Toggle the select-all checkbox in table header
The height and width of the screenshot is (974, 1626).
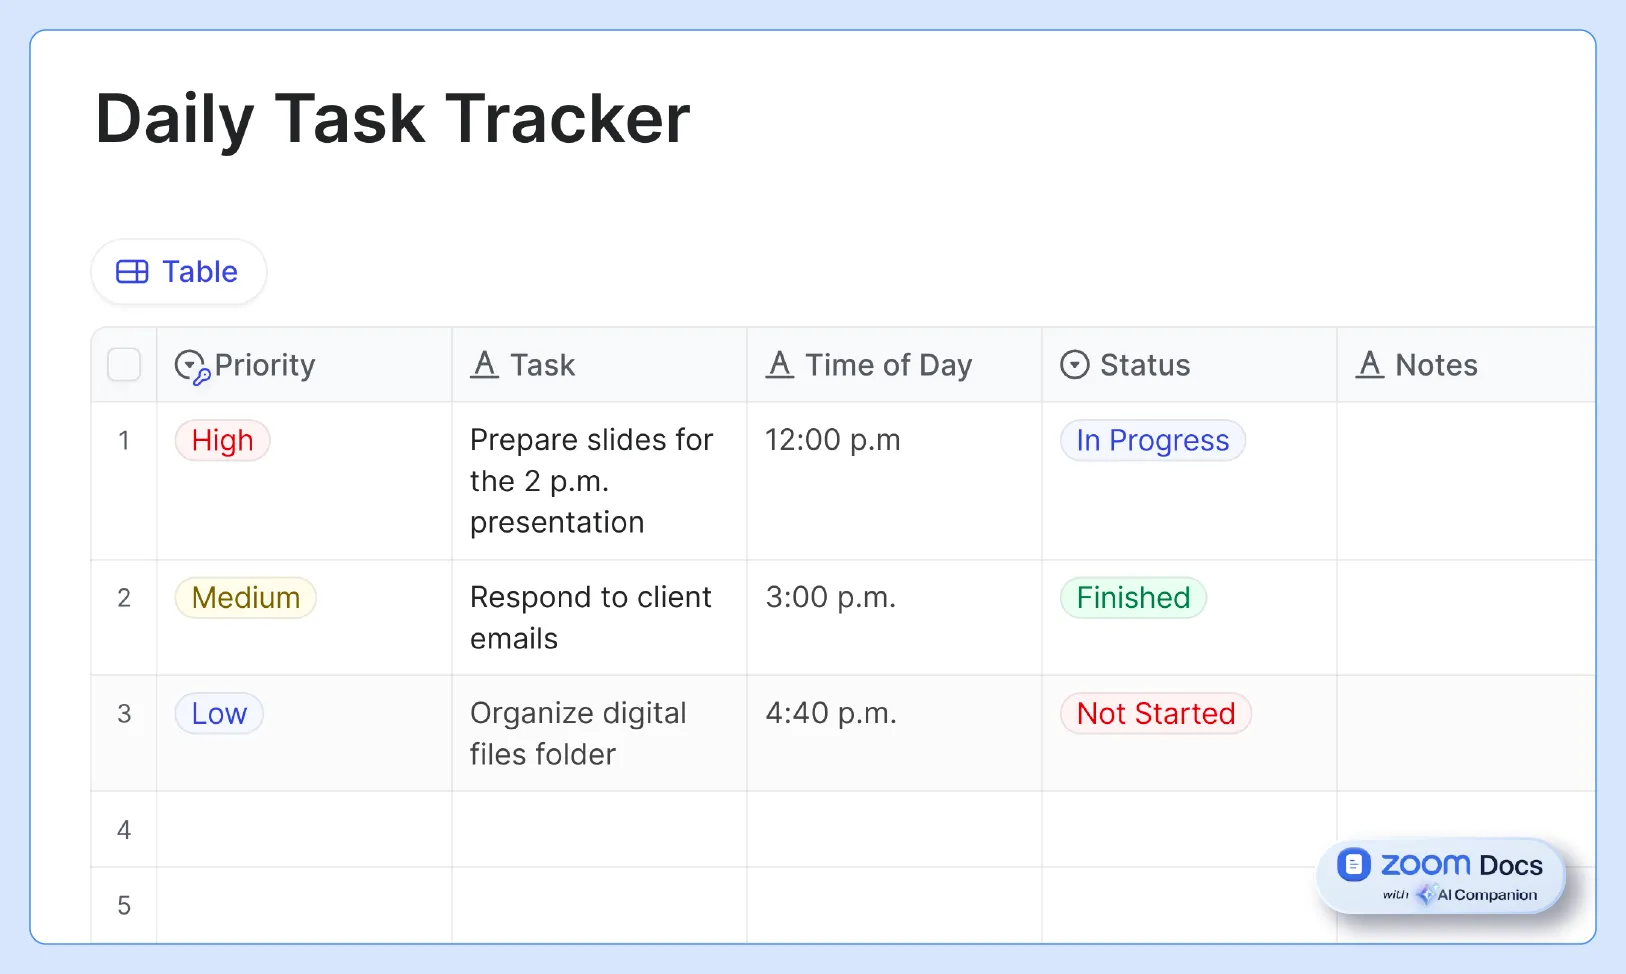[x=123, y=365]
